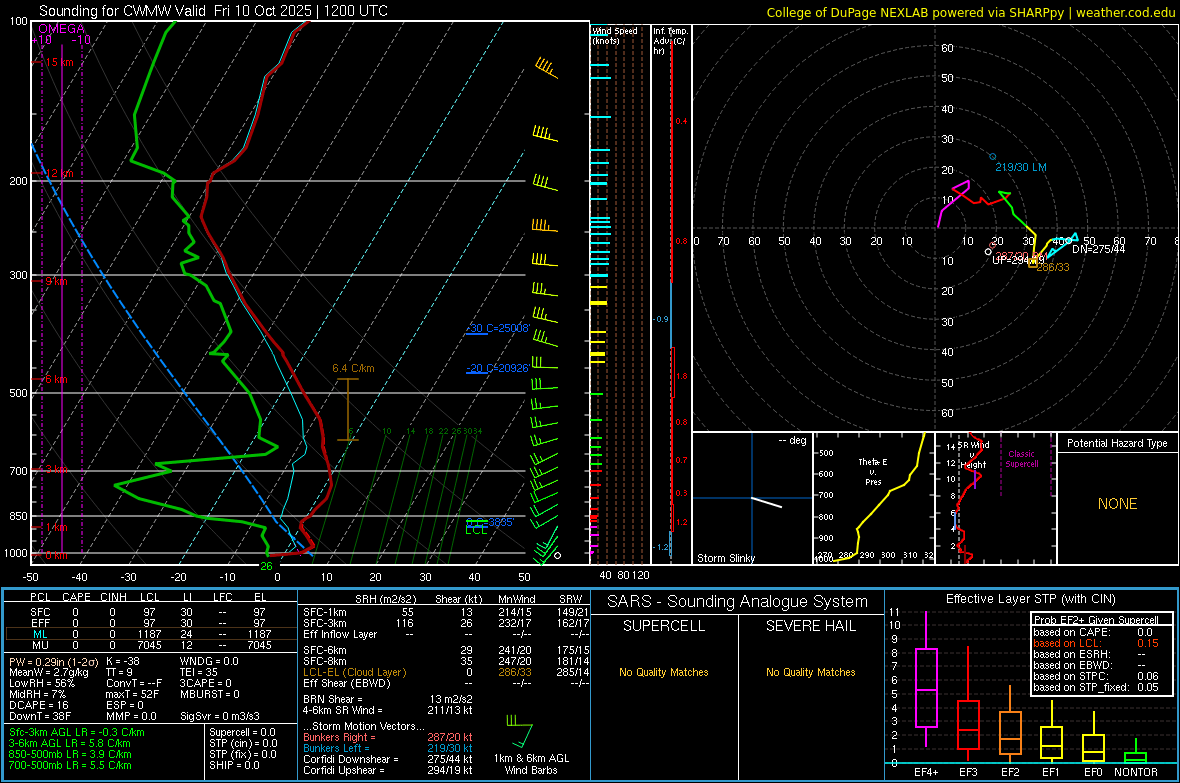Click the 'Corfidi Upshear = 294/19 kt' line
The image size is (1180, 783).
click(x=388, y=770)
